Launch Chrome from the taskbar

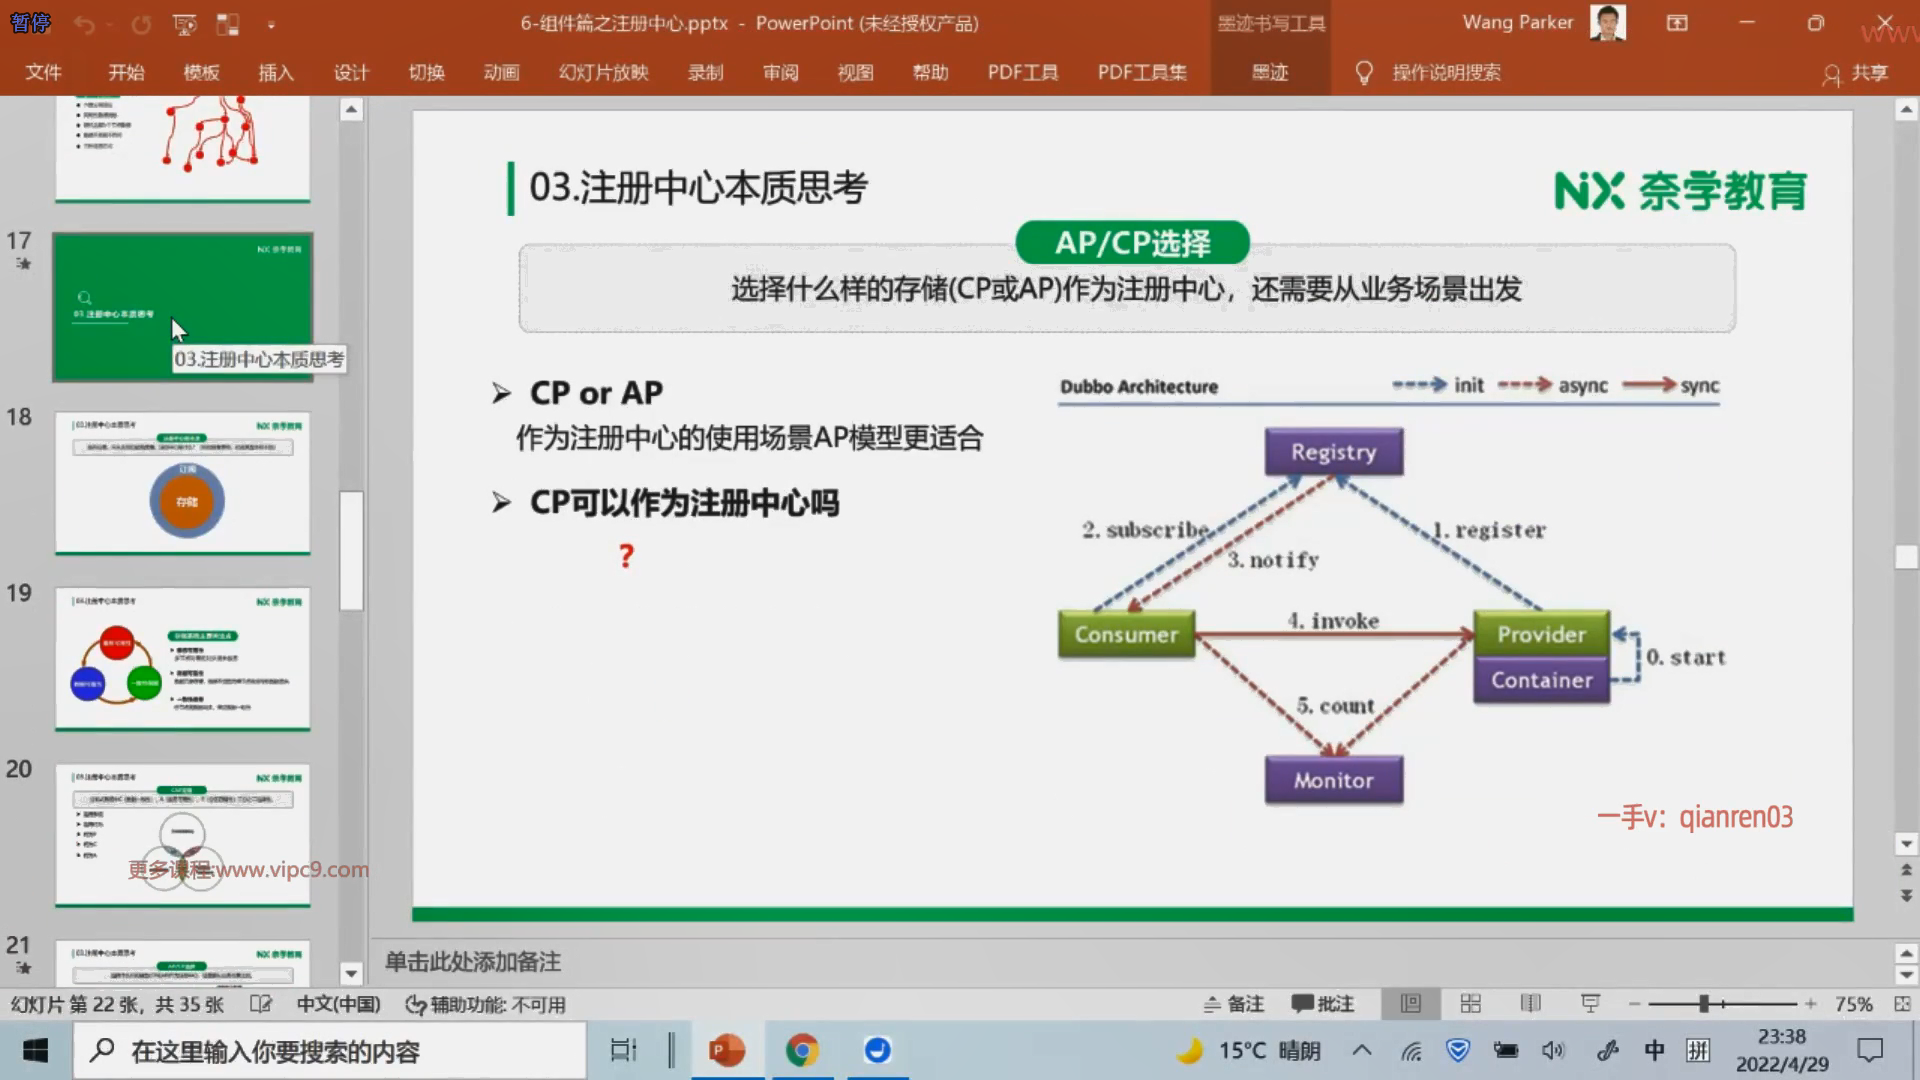point(802,1050)
